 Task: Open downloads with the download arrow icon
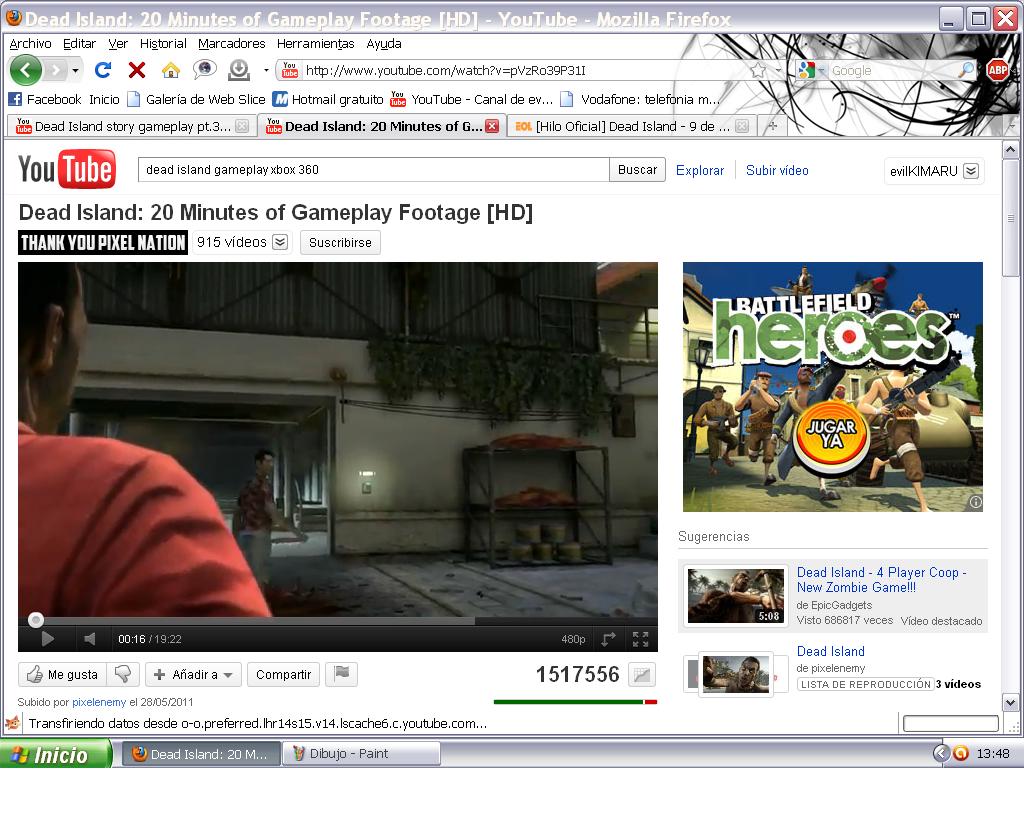tap(239, 70)
